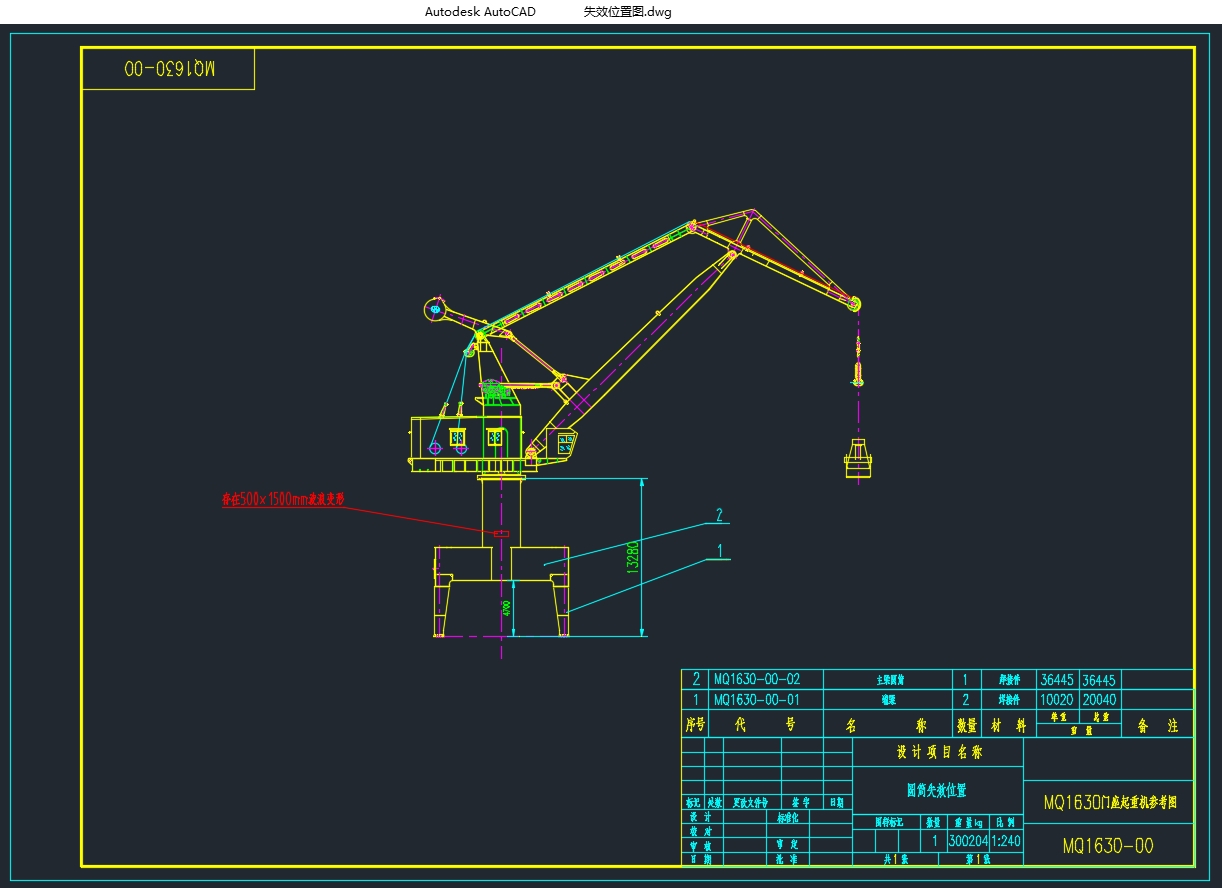Click part code MQ1630-00-02 in parts list
This screenshot has width=1222, height=888.
pos(756,680)
